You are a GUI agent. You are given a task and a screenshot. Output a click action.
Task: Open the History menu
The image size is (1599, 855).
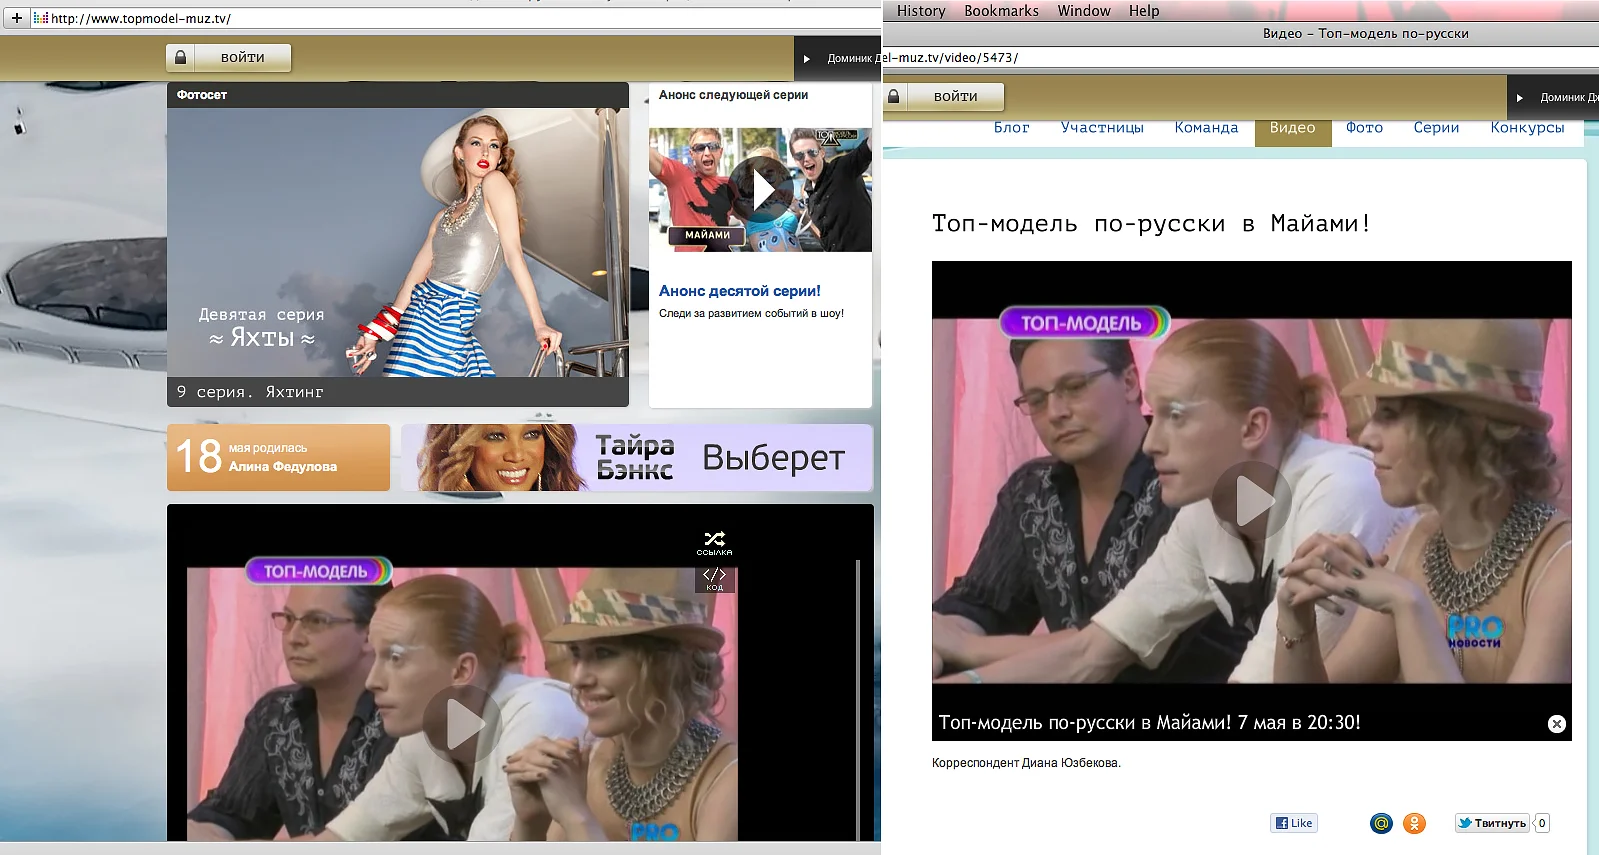pyautogui.click(x=921, y=11)
